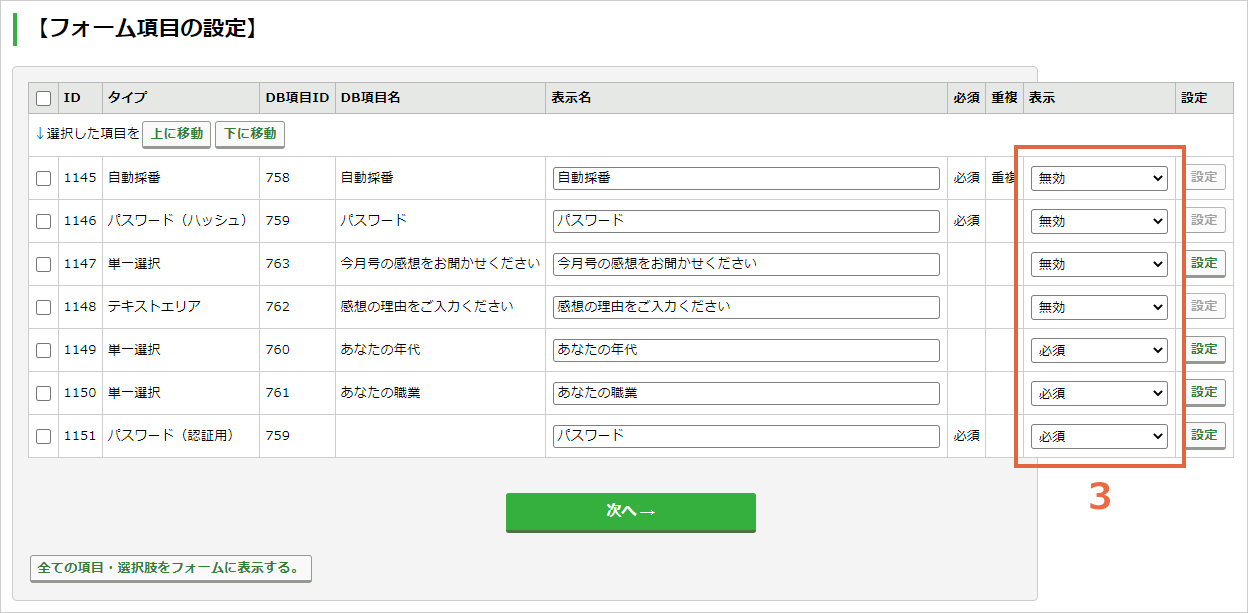This screenshot has width=1248, height=613.
Task: Open the 表示 dropdown for row 1146
Action: pyautogui.click(x=1099, y=221)
